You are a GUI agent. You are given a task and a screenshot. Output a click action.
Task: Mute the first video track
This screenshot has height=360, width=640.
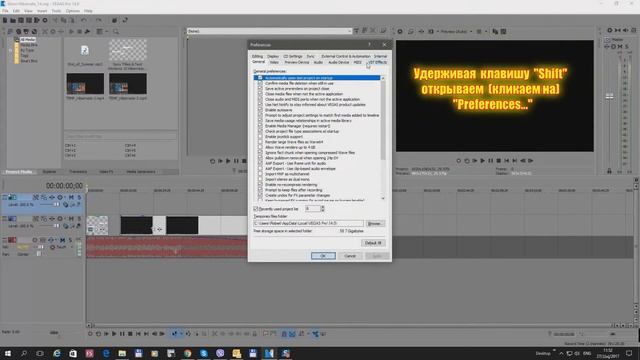point(71,197)
